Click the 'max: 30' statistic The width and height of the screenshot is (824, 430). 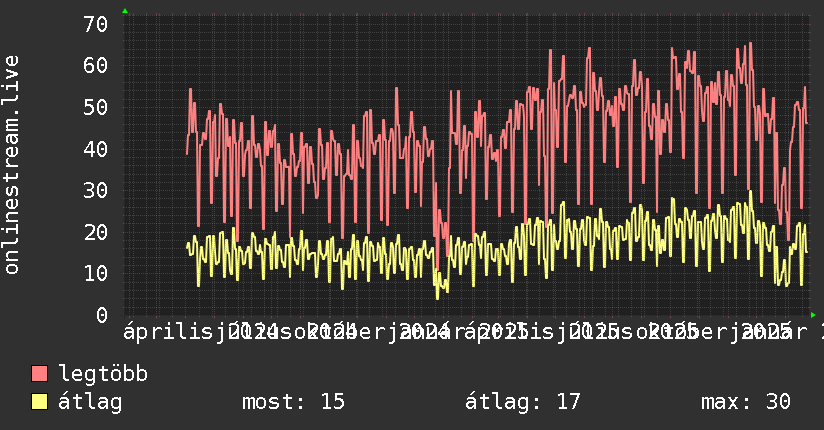(746, 402)
